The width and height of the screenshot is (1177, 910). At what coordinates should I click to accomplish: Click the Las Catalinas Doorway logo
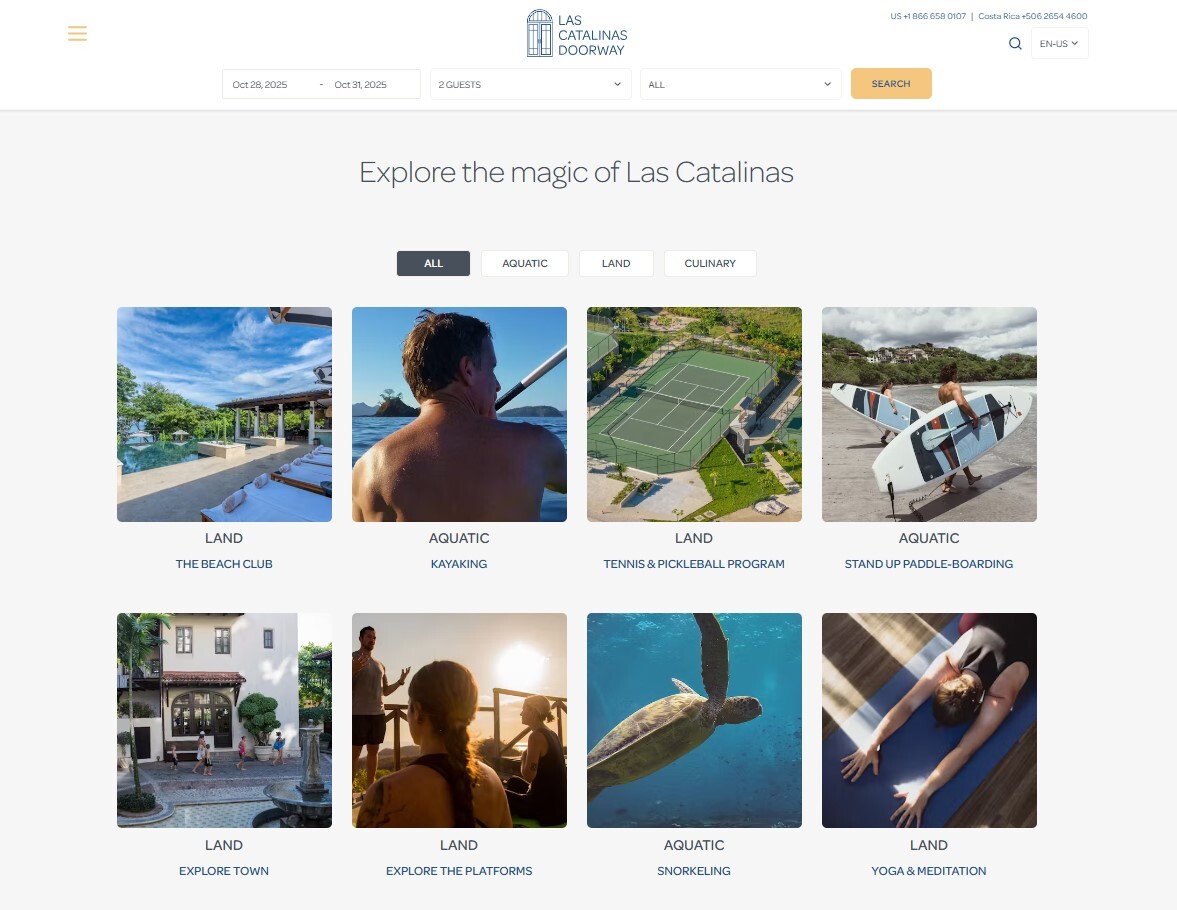click(576, 34)
